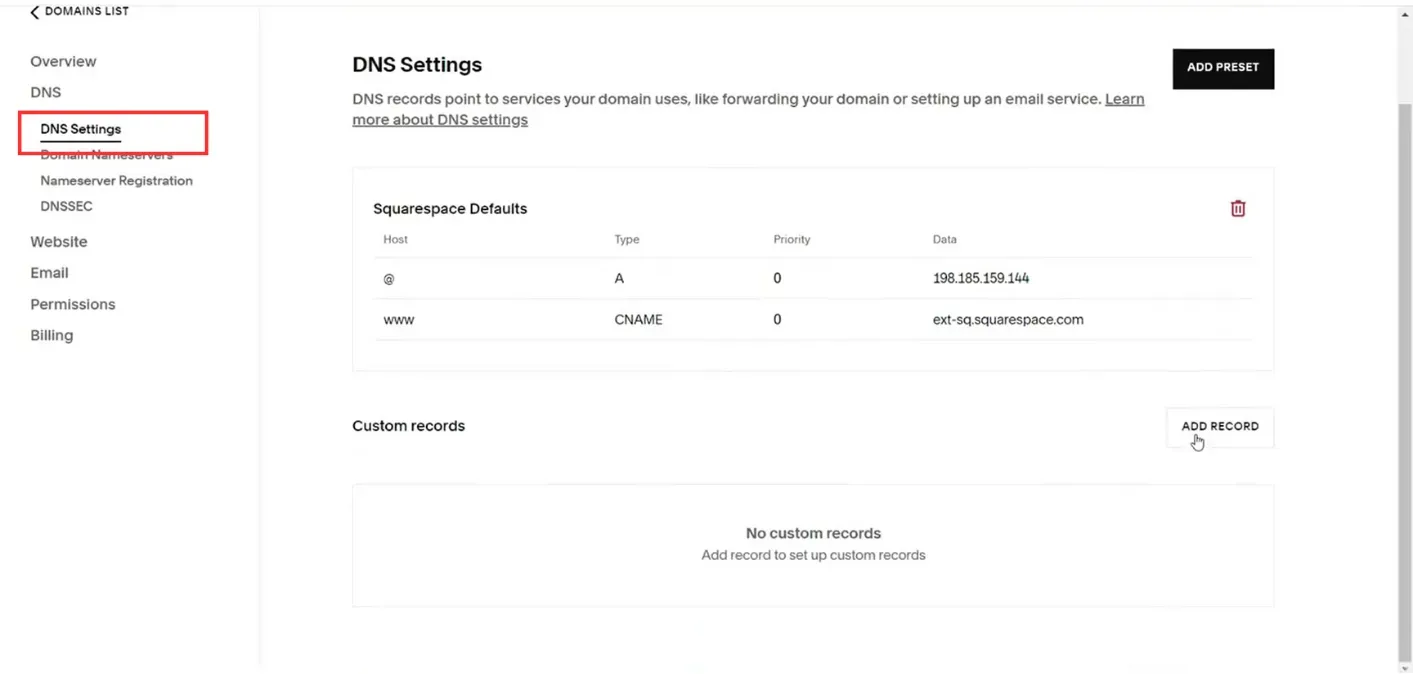Viewport: 1413px width, 674px height.
Task: Expand the Website sidebar section
Action: (x=59, y=242)
